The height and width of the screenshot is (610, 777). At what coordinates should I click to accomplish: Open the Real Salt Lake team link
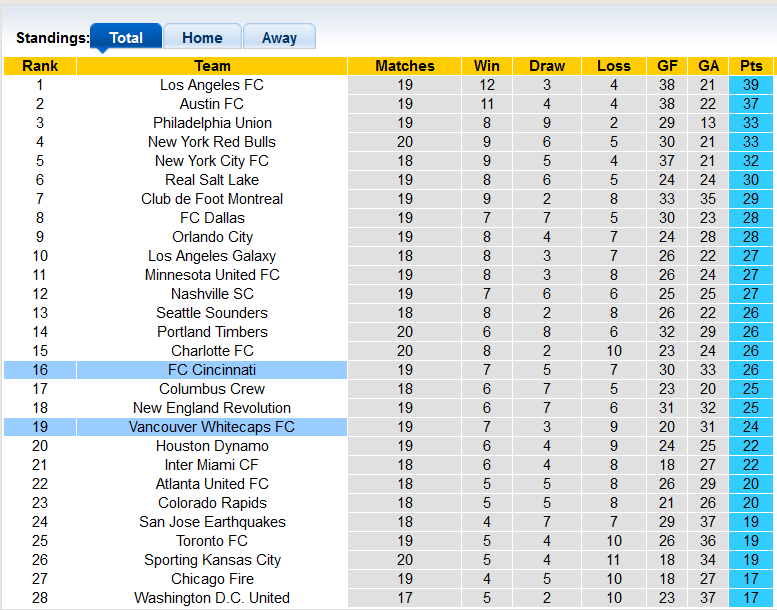coord(212,180)
